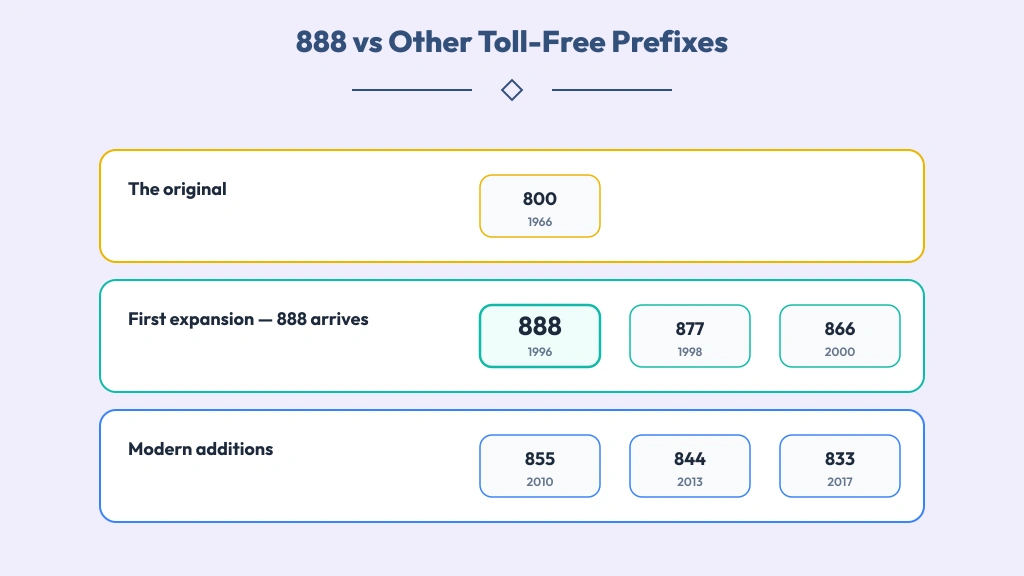Click the year 2000 under 866
The height and width of the screenshot is (576, 1024).
(840, 352)
